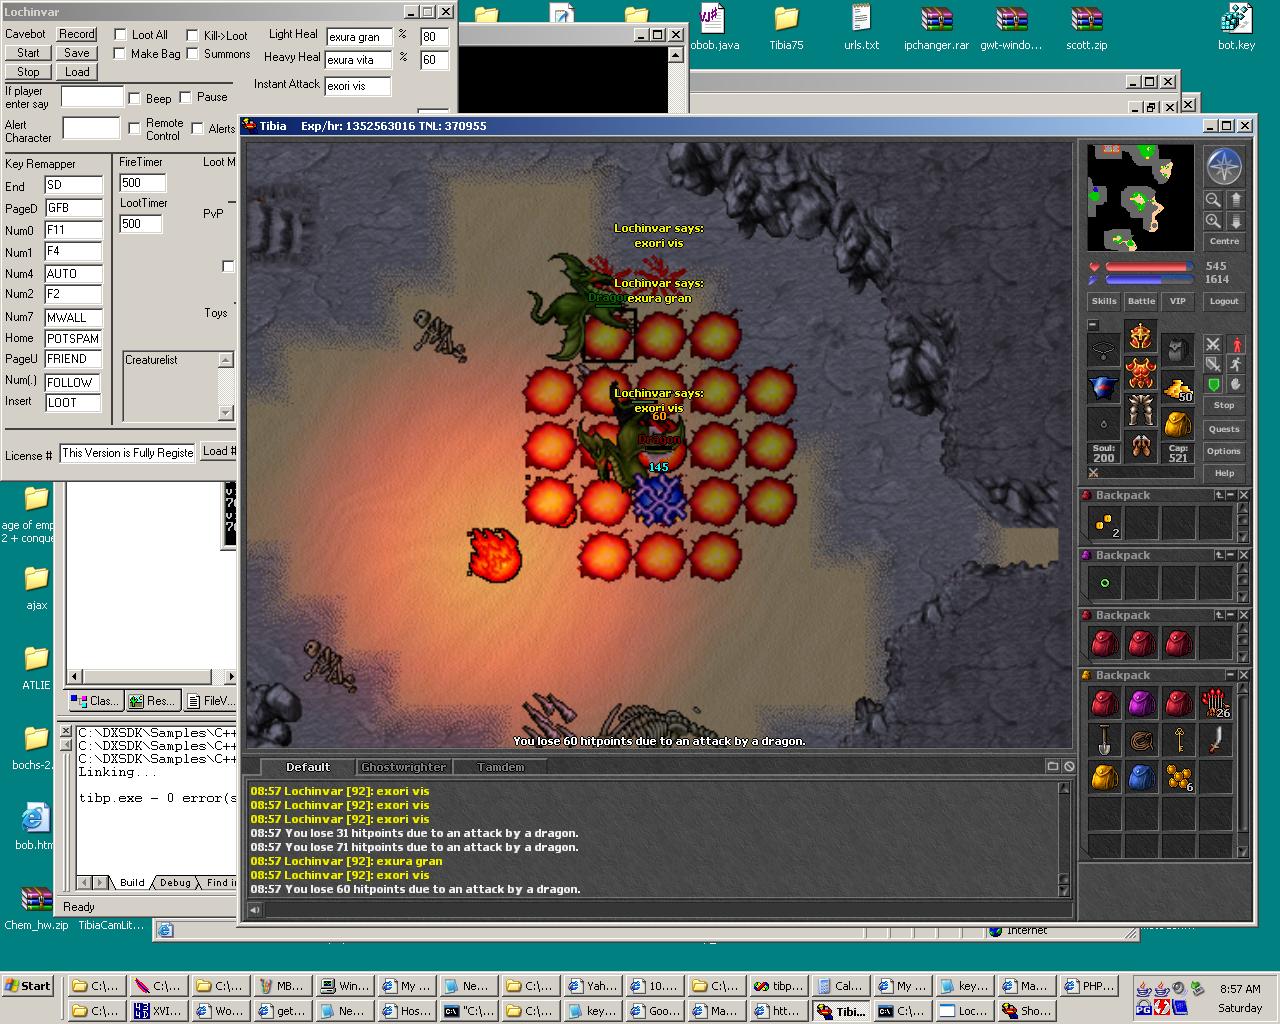1280x1024 pixels.
Task: Click the FireTimer input field
Action: pos(143,183)
